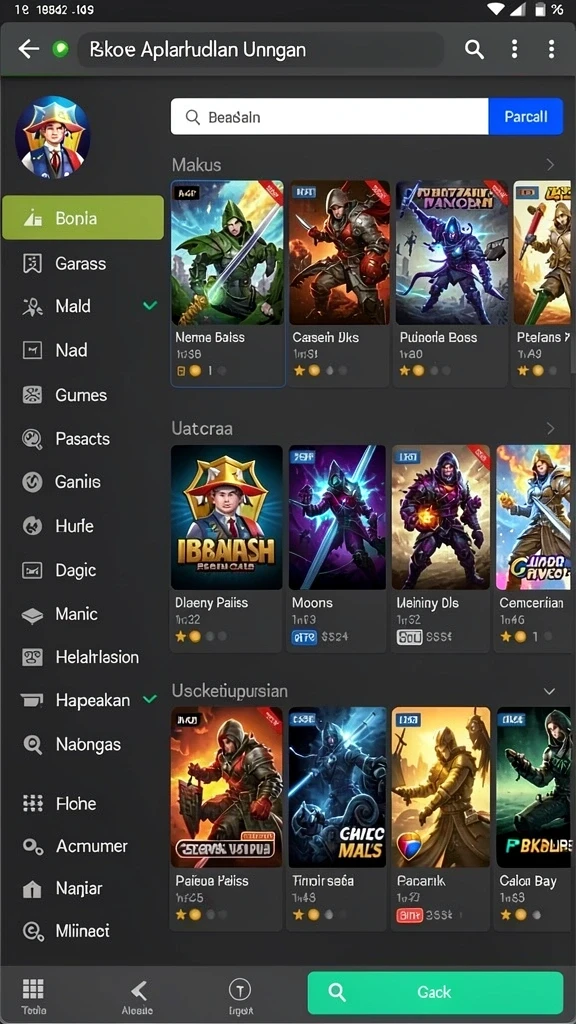Click the Hapeakan sidebar icon
The height and width of the screenshot is (1024, 576).
click(x=32, y=700)
